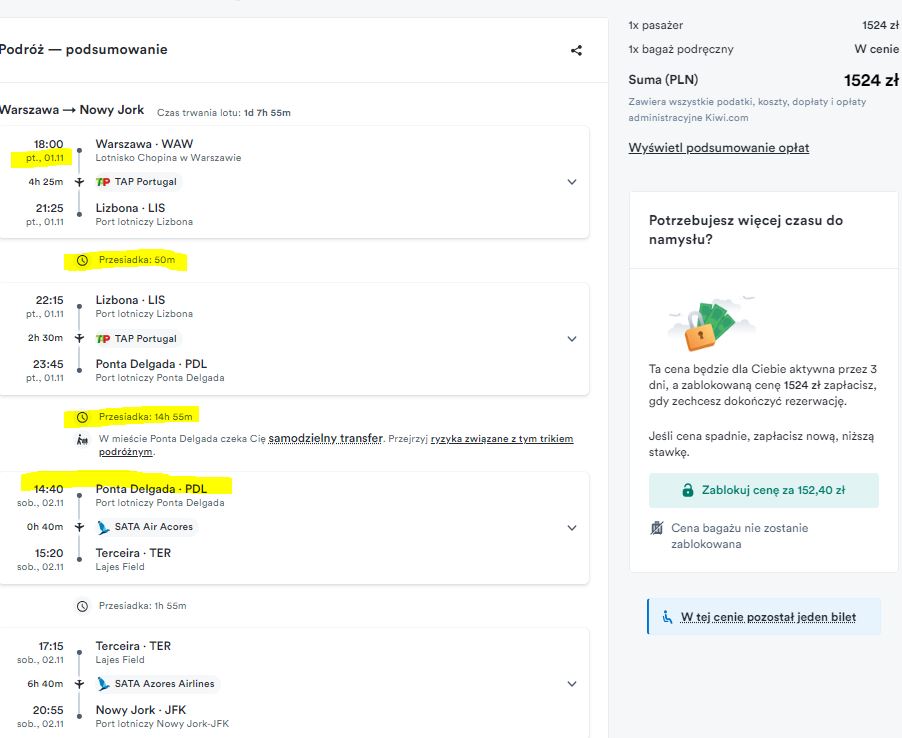This screenshot has width=902, height=738.
Task: Click the 1x pasażer row label
Action: 655,25
